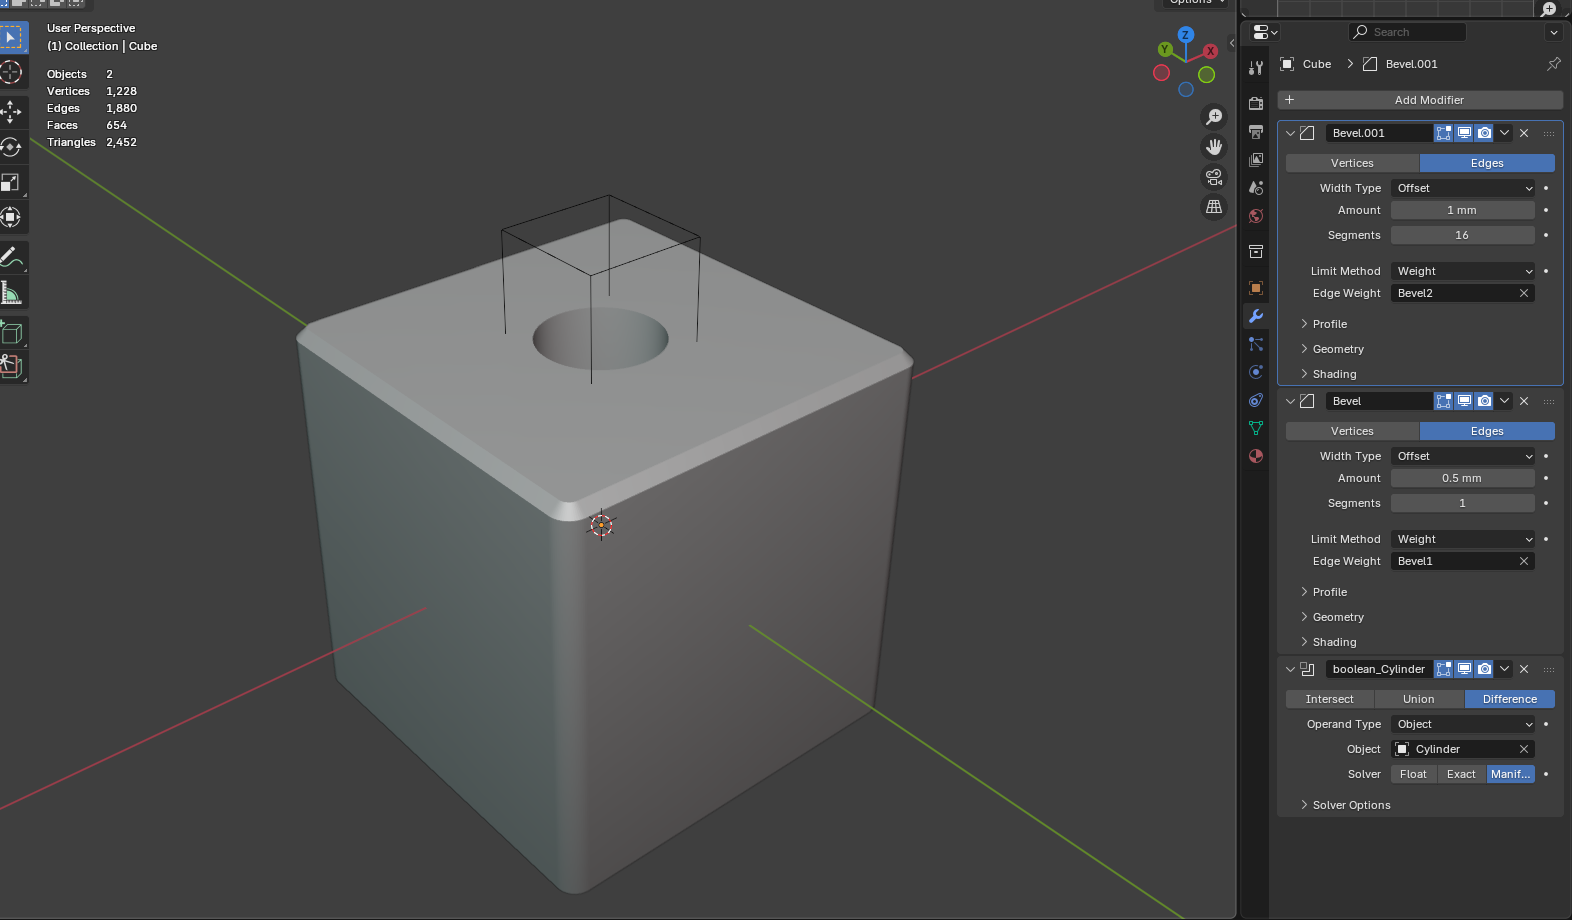This screenshot has height=920, width=1572.
Task: Toggle the camera view icon
Action: click(x=1213, y=177)
